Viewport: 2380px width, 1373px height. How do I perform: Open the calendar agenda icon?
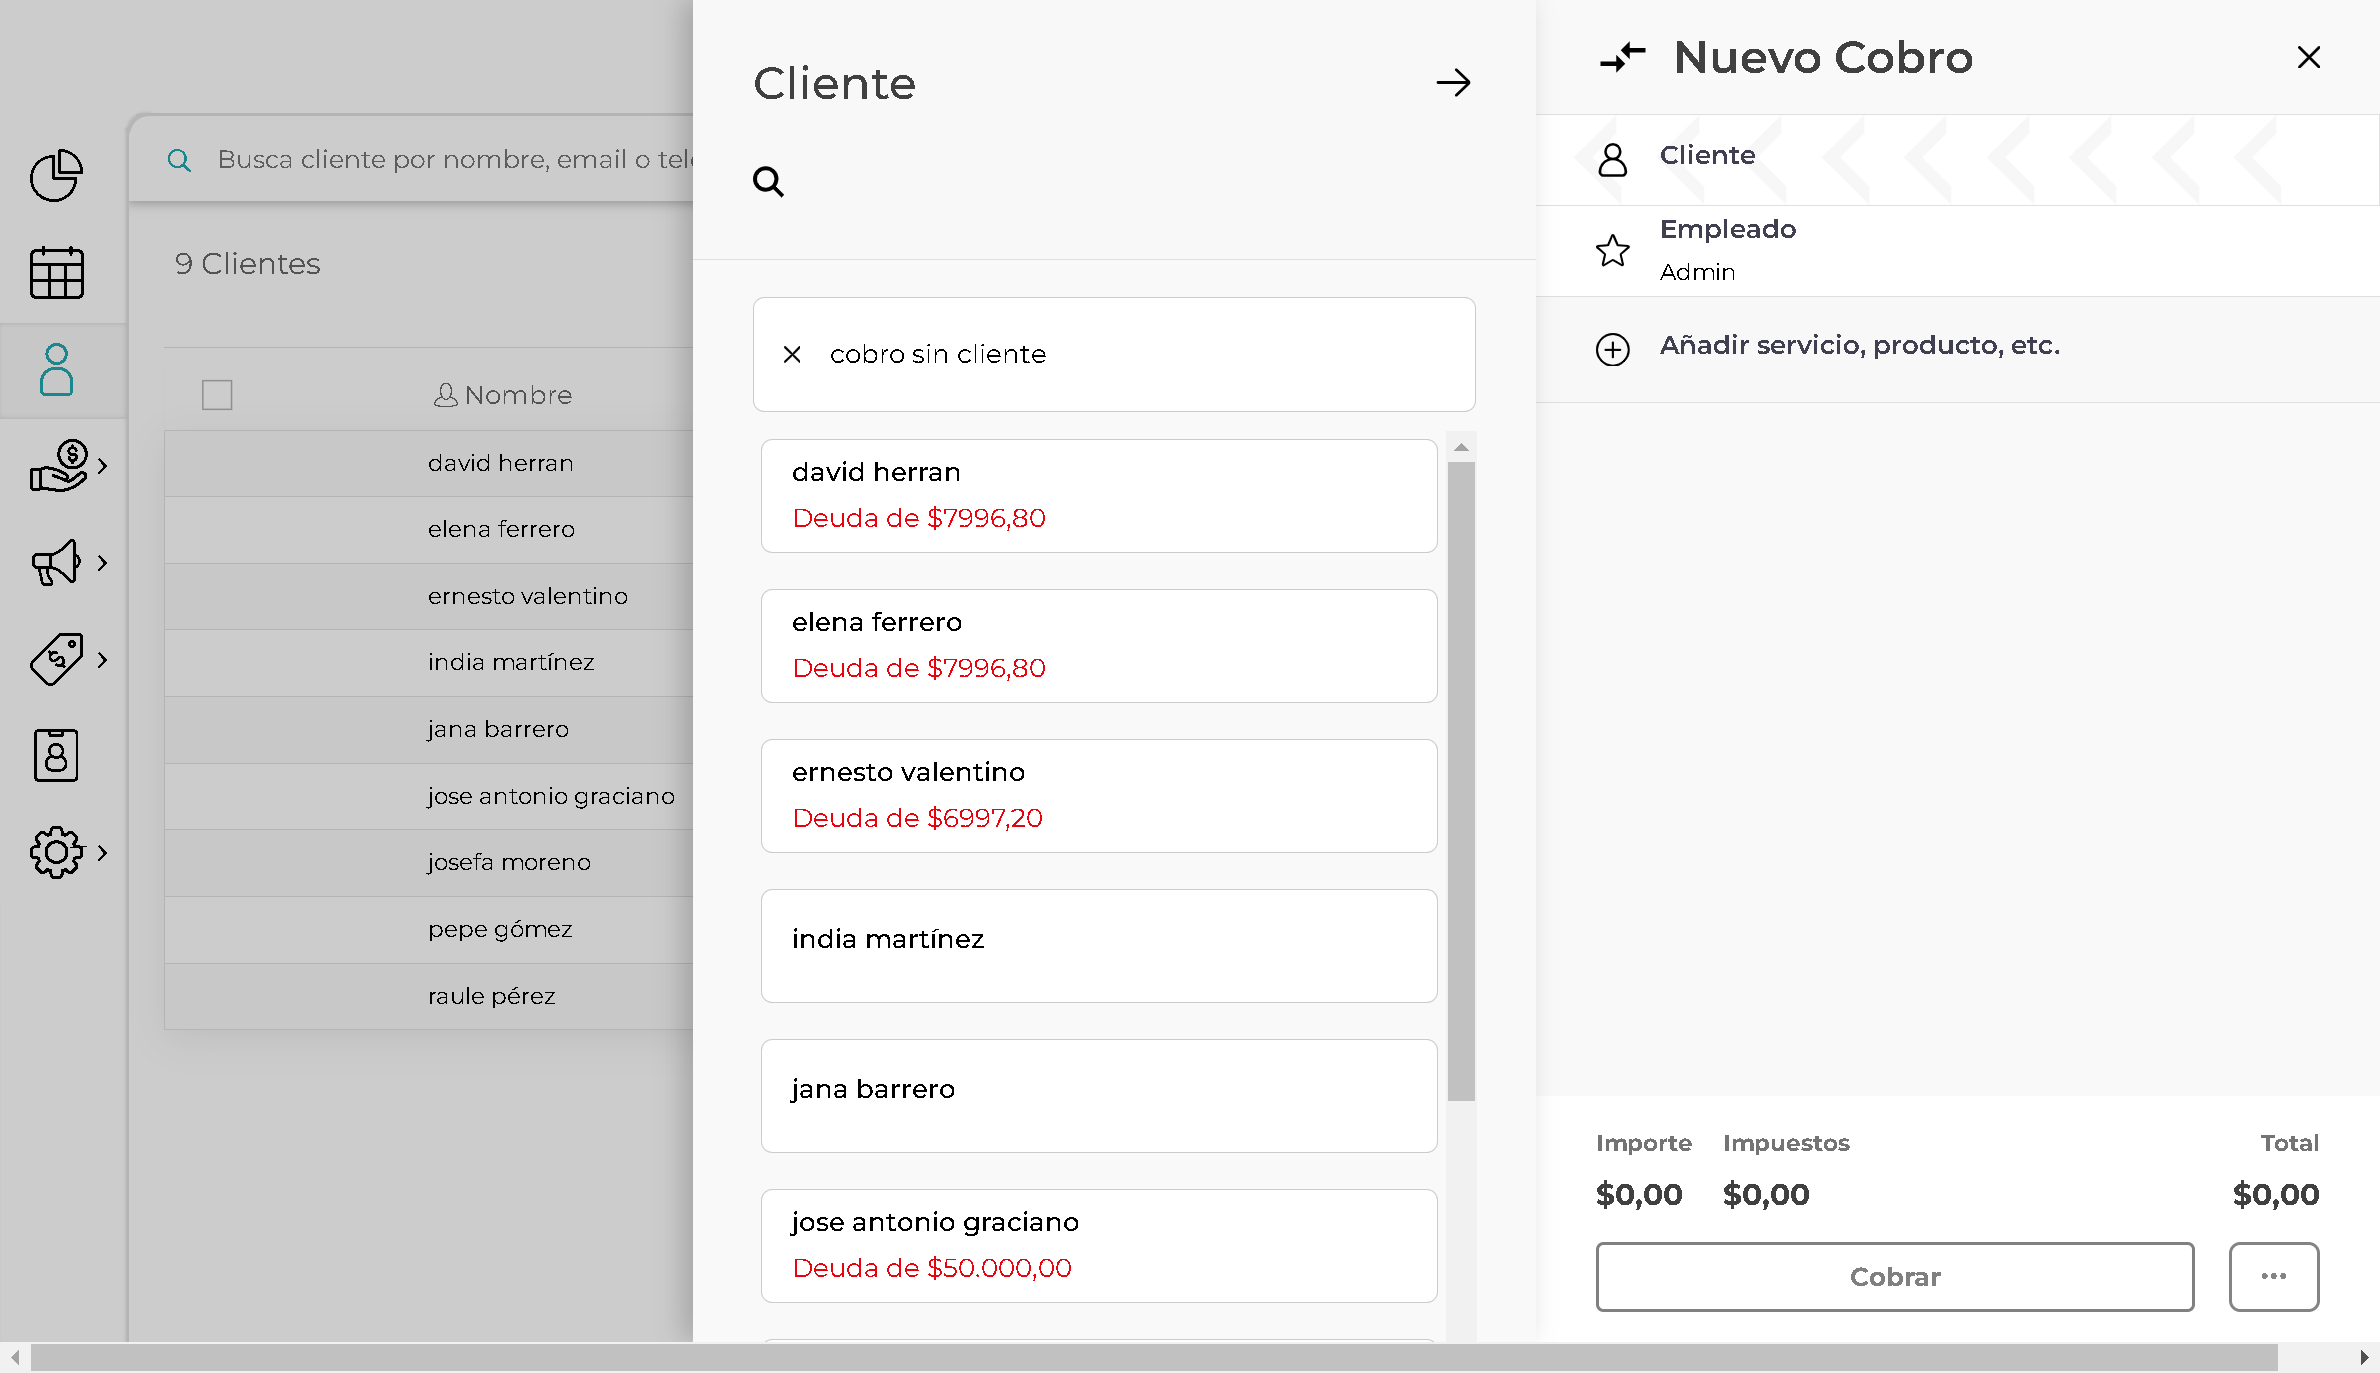point(56,272)
